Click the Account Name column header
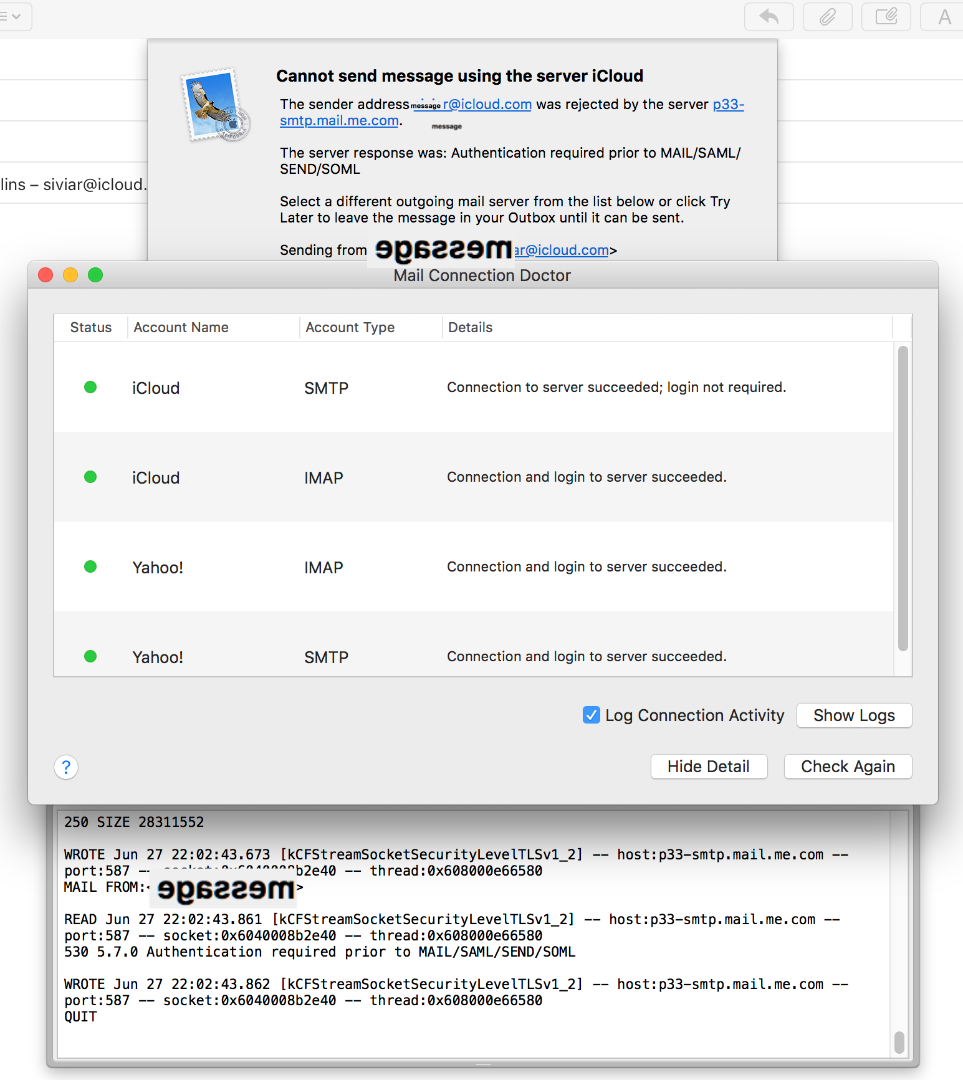This screenshot has height=1080, width=963. coord(214,327)
